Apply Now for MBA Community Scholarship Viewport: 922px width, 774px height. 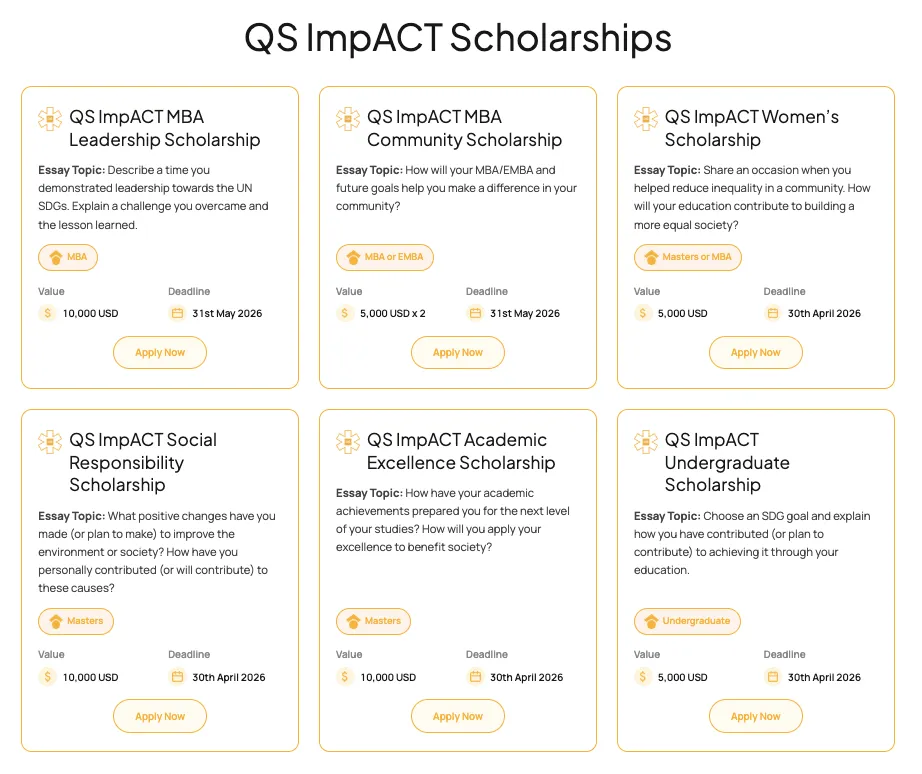tap(458, 353)
